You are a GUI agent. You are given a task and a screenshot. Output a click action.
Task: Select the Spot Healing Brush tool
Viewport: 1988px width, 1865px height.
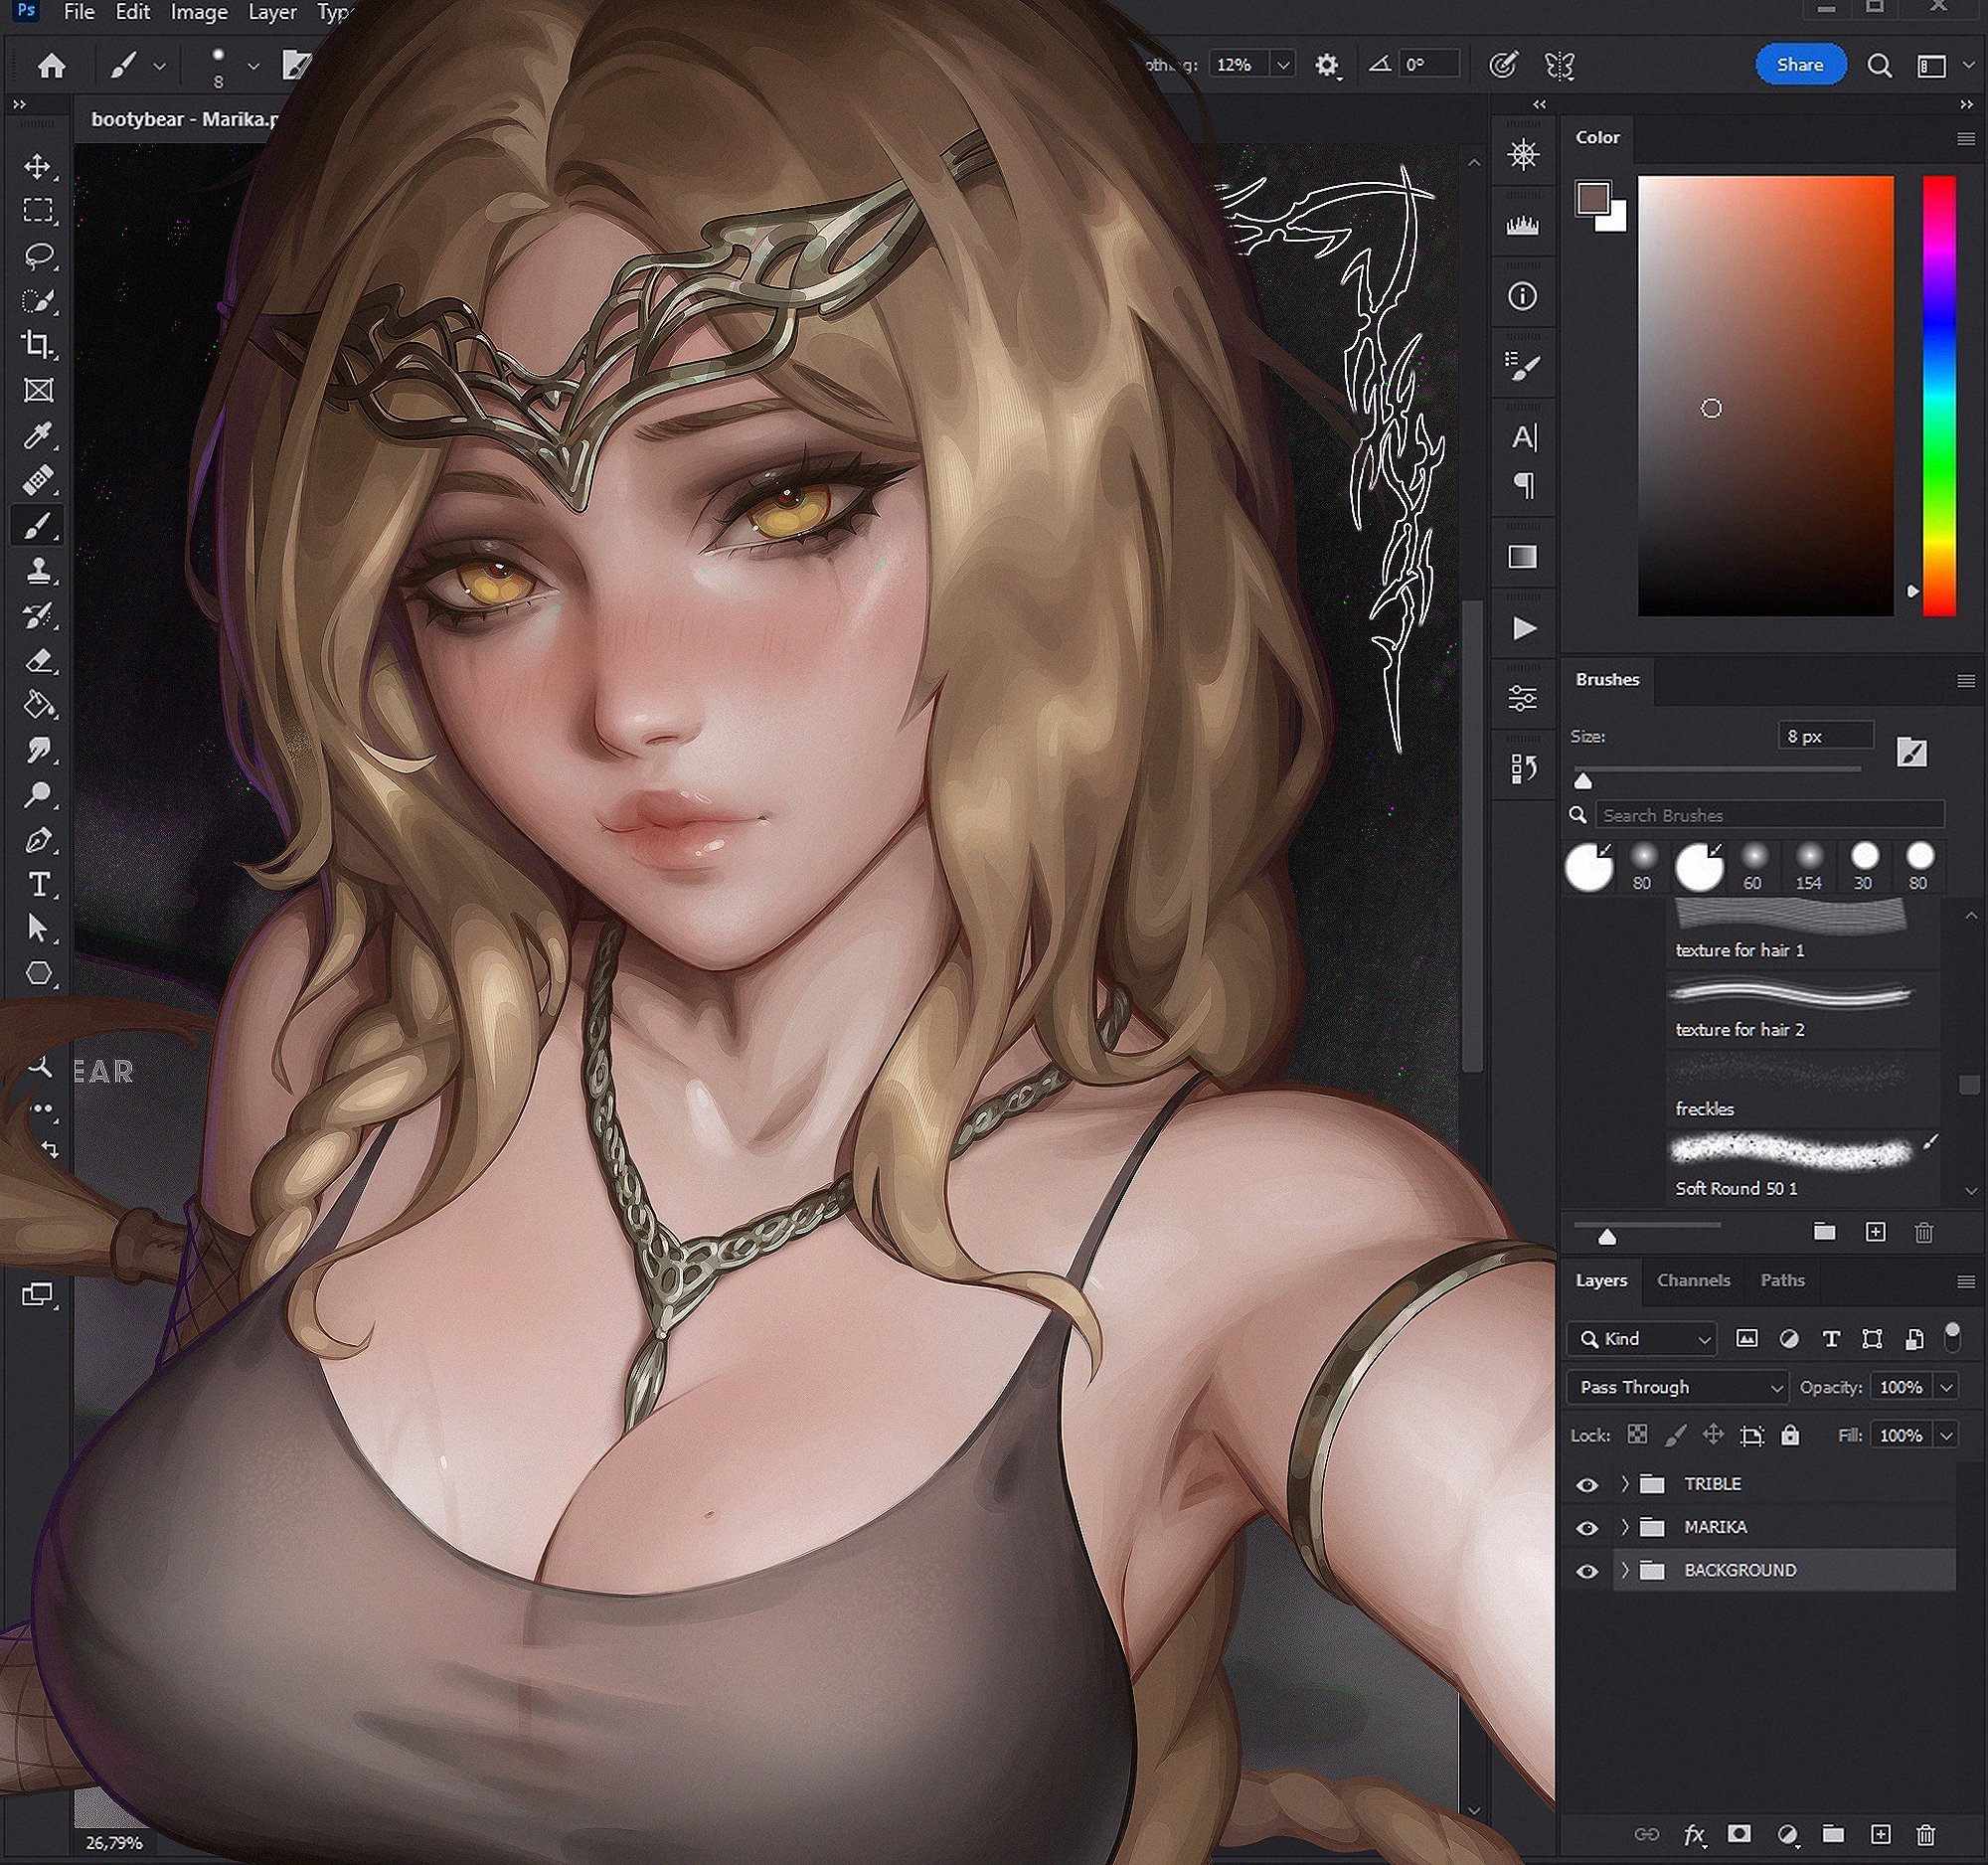(x=38, y=480)
